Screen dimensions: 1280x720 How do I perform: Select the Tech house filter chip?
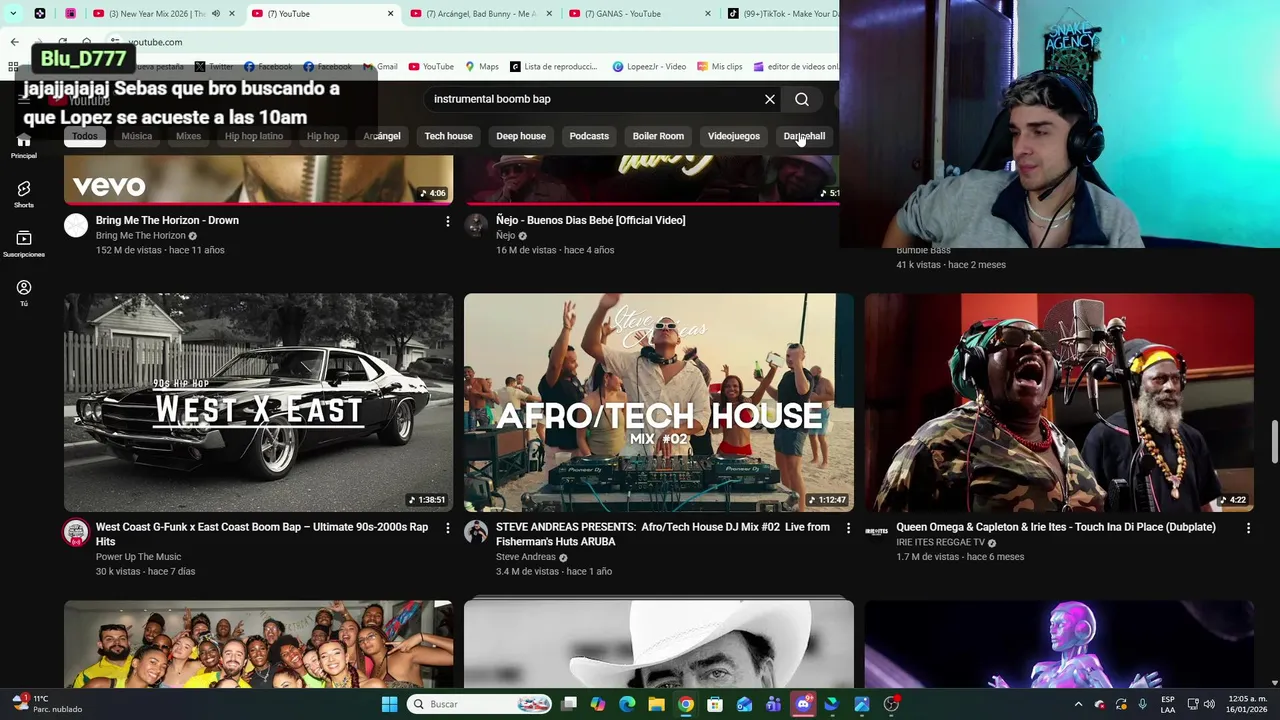[x=448, y=136]
